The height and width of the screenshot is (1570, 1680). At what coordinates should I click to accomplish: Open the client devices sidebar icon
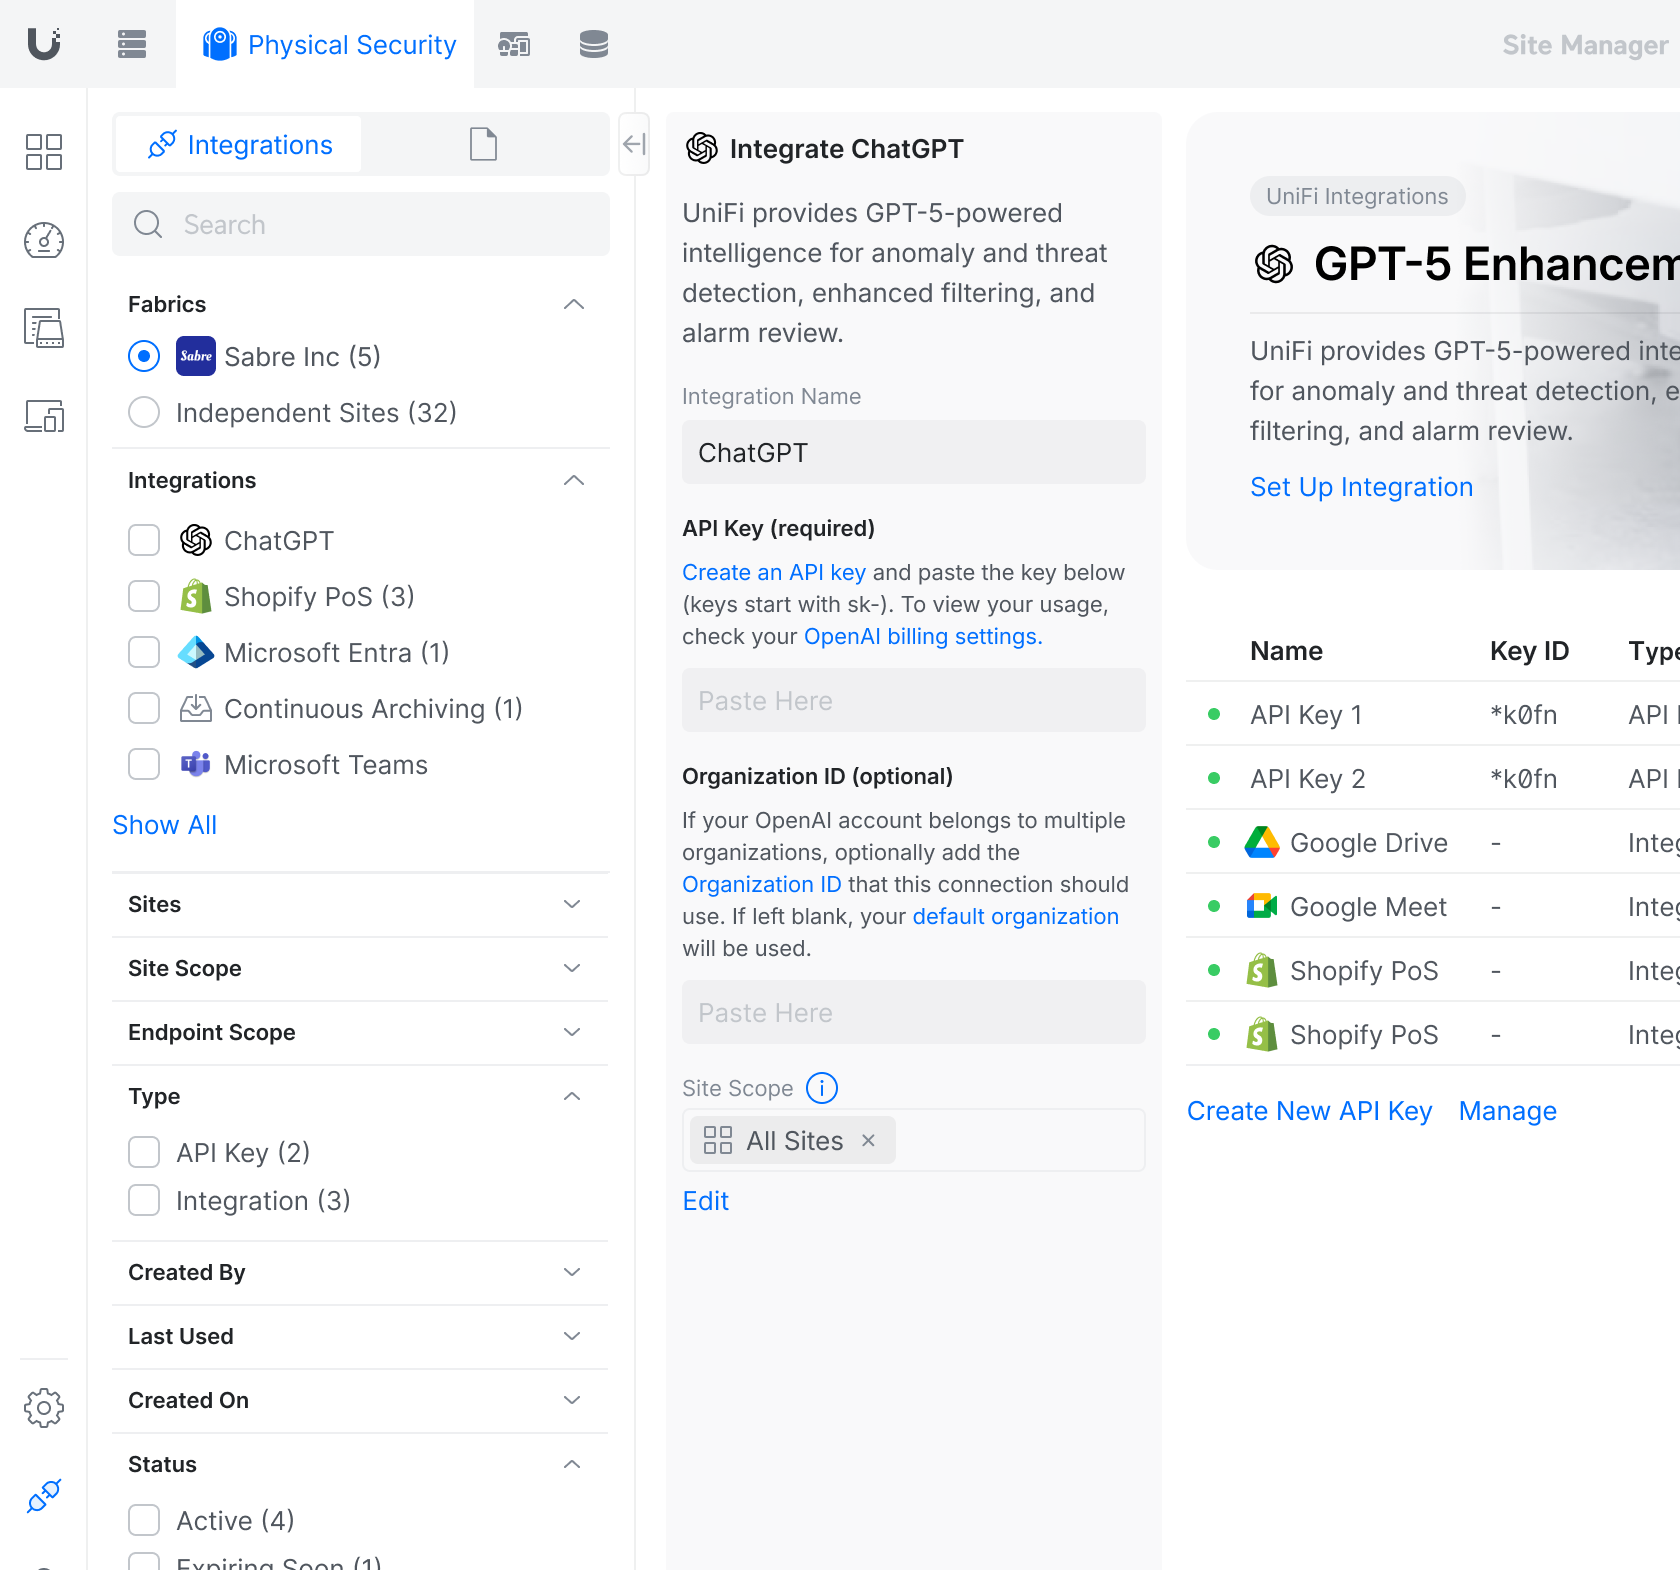click(x=44, y=416)
